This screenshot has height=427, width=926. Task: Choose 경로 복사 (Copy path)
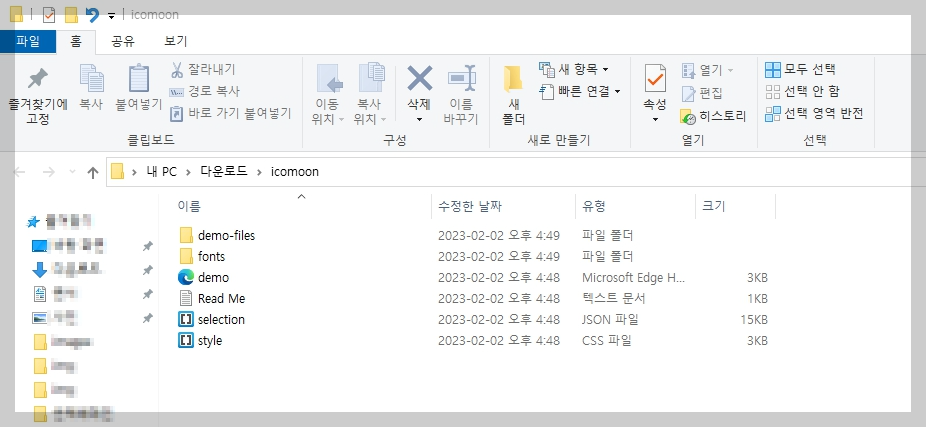click(204, 91)
